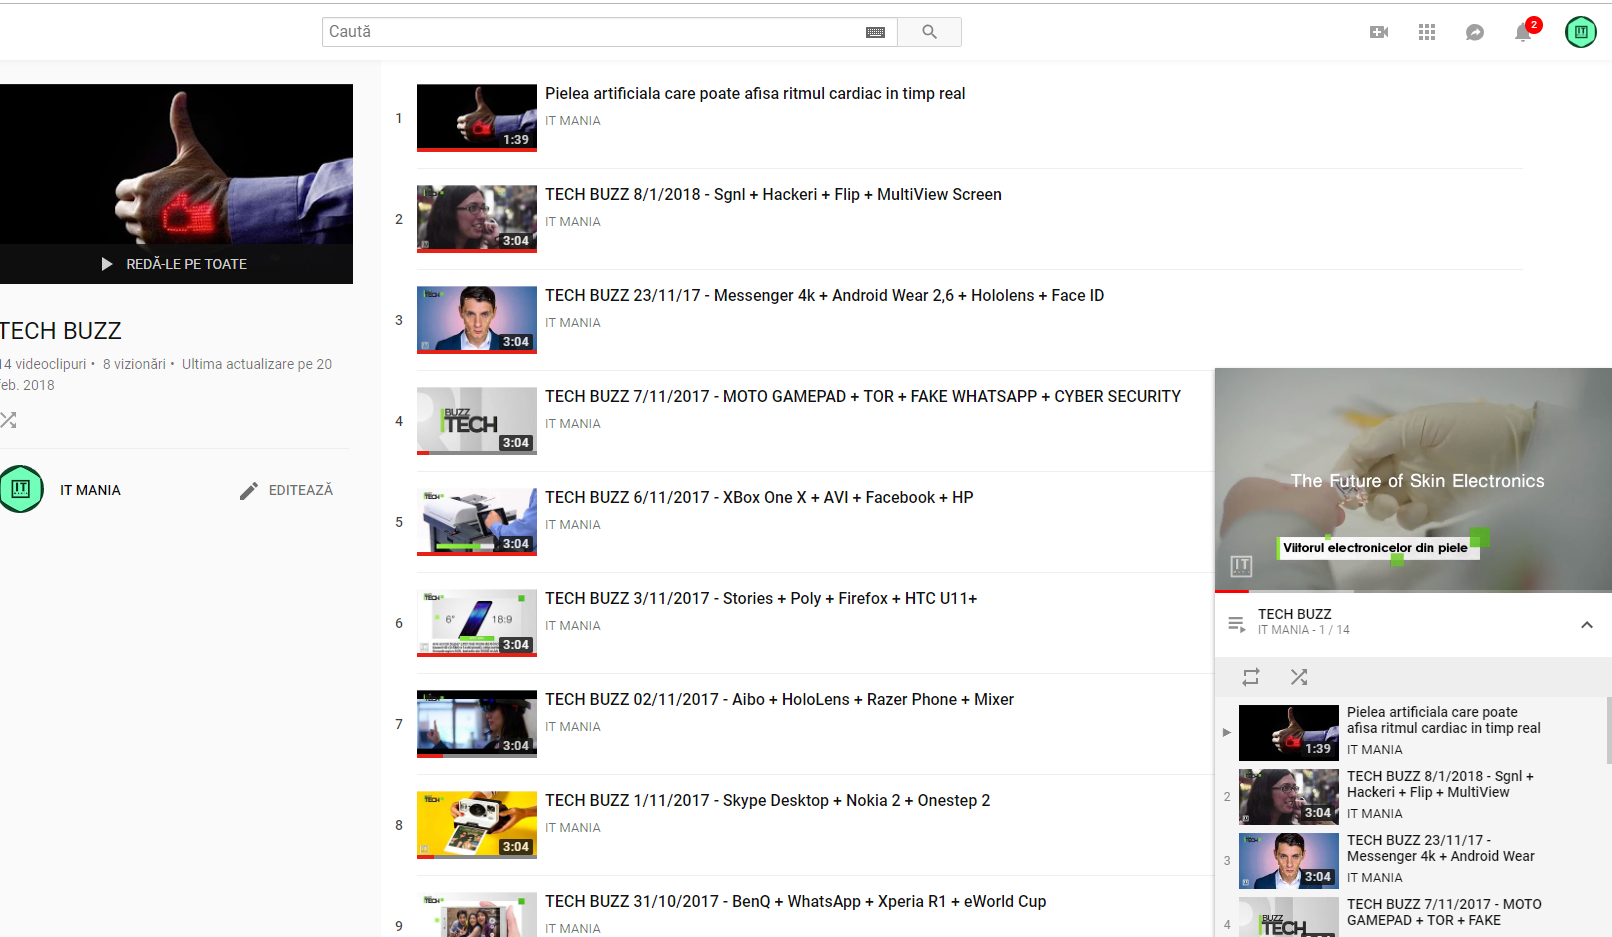Click miniplayer queue thumbnail for item 3
This screenshot has height=937, width=1612.
[x=1289, y=861]
